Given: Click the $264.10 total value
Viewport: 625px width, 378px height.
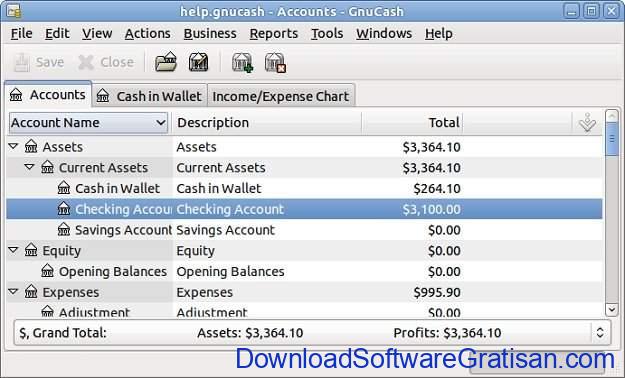Looking at the screenshot, I should pos(437,188).
